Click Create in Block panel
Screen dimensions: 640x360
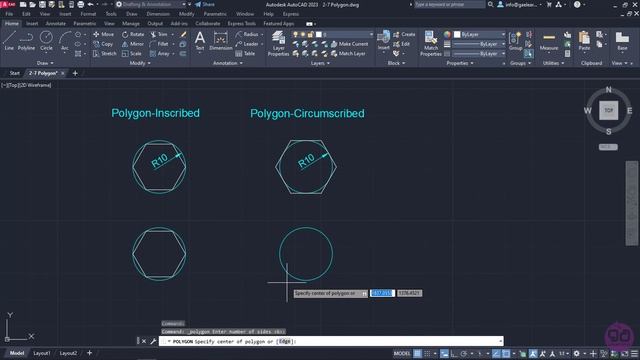pos(404,34)
